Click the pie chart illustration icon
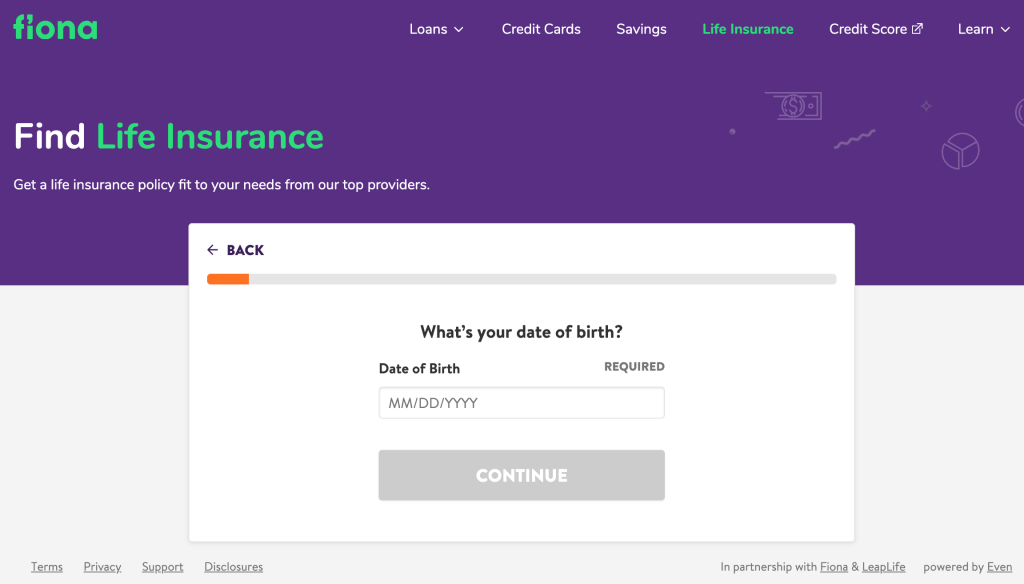This screenshot has height=584, width=1024. (x=960, y=151)
